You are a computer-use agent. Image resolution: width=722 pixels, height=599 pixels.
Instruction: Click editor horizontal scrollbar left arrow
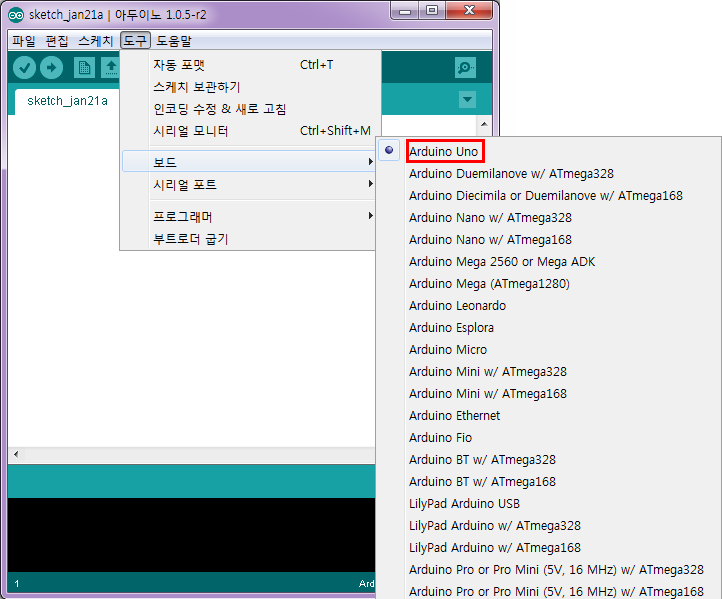coord(17,454)
